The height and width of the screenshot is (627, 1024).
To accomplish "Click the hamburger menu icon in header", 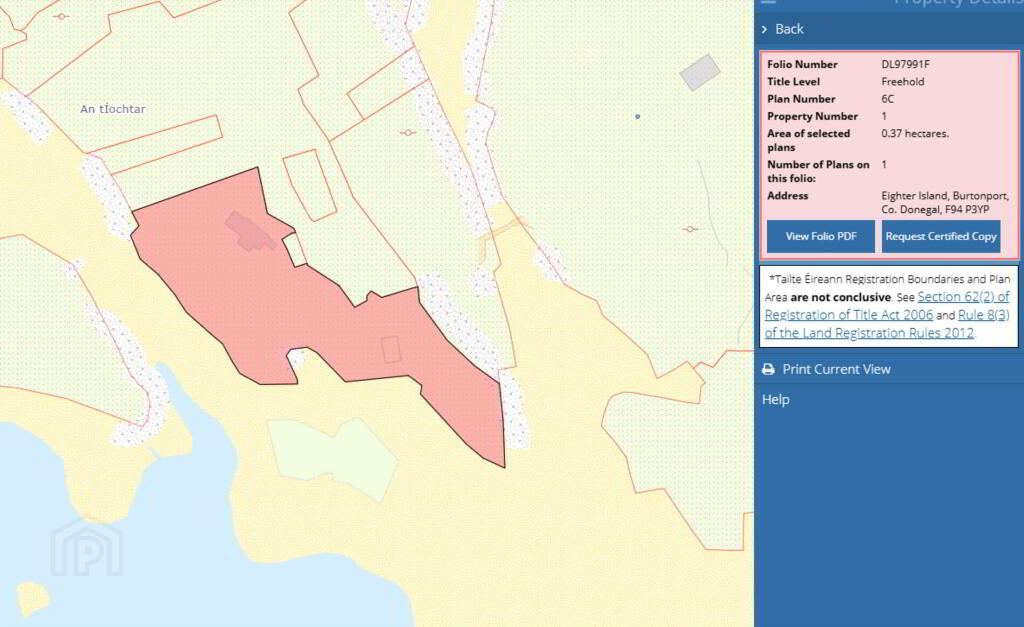I will click(x=769, y=2).
